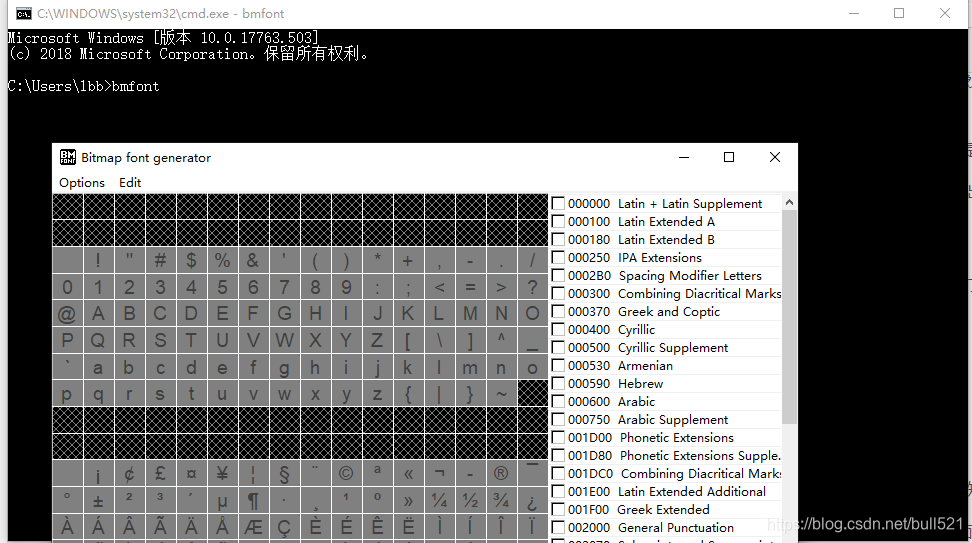Check the General Punctuation box
The height and width of the screenshot is (543, 972).
click(x=558, y=527)
